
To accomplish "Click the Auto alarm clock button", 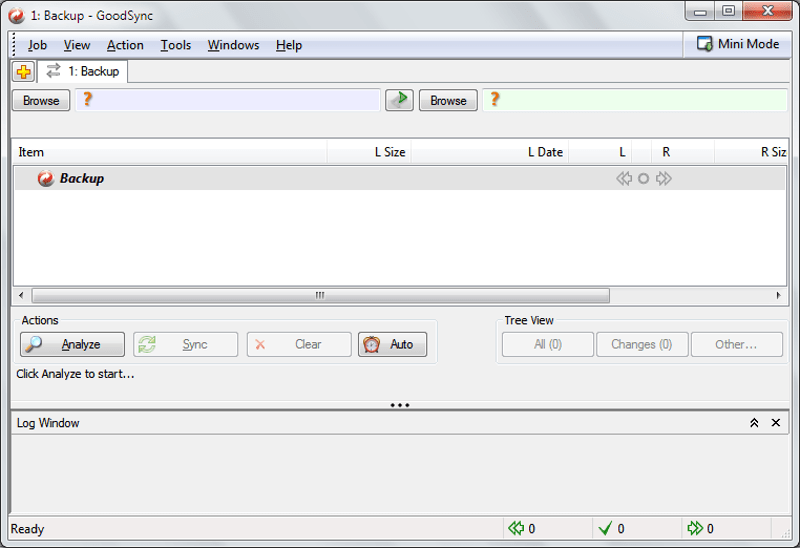I will [x=392, y=344].
